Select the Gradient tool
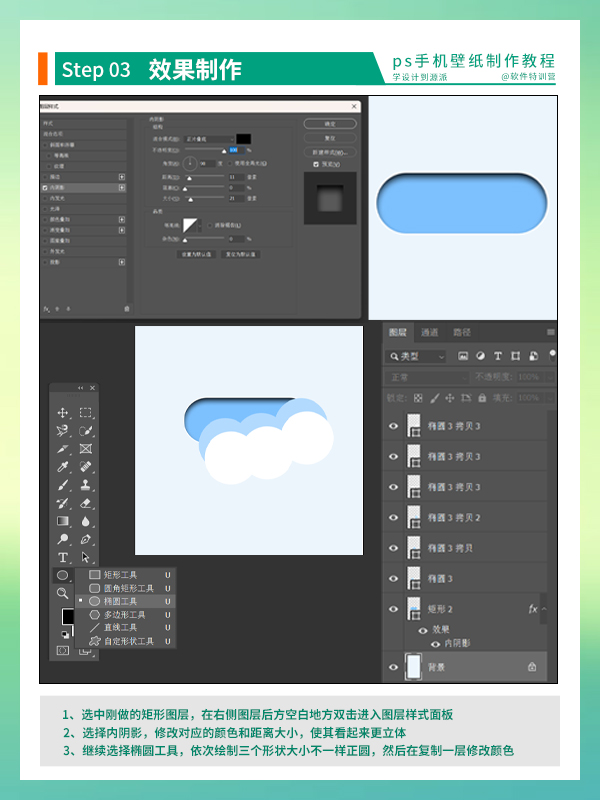 point(63,521)
